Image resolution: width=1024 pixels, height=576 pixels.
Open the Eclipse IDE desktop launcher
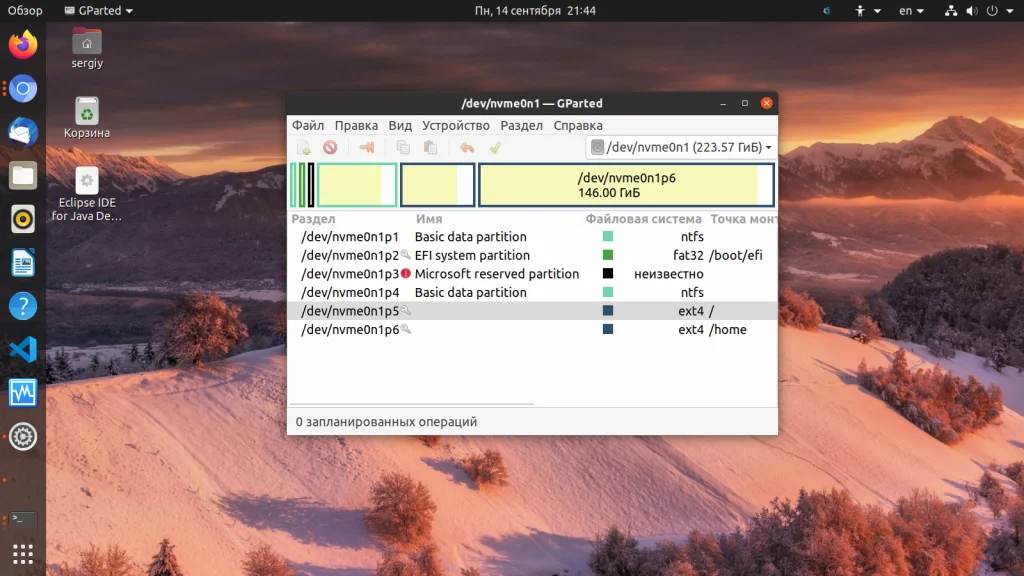pyautogui.click(x=87, y=194)
